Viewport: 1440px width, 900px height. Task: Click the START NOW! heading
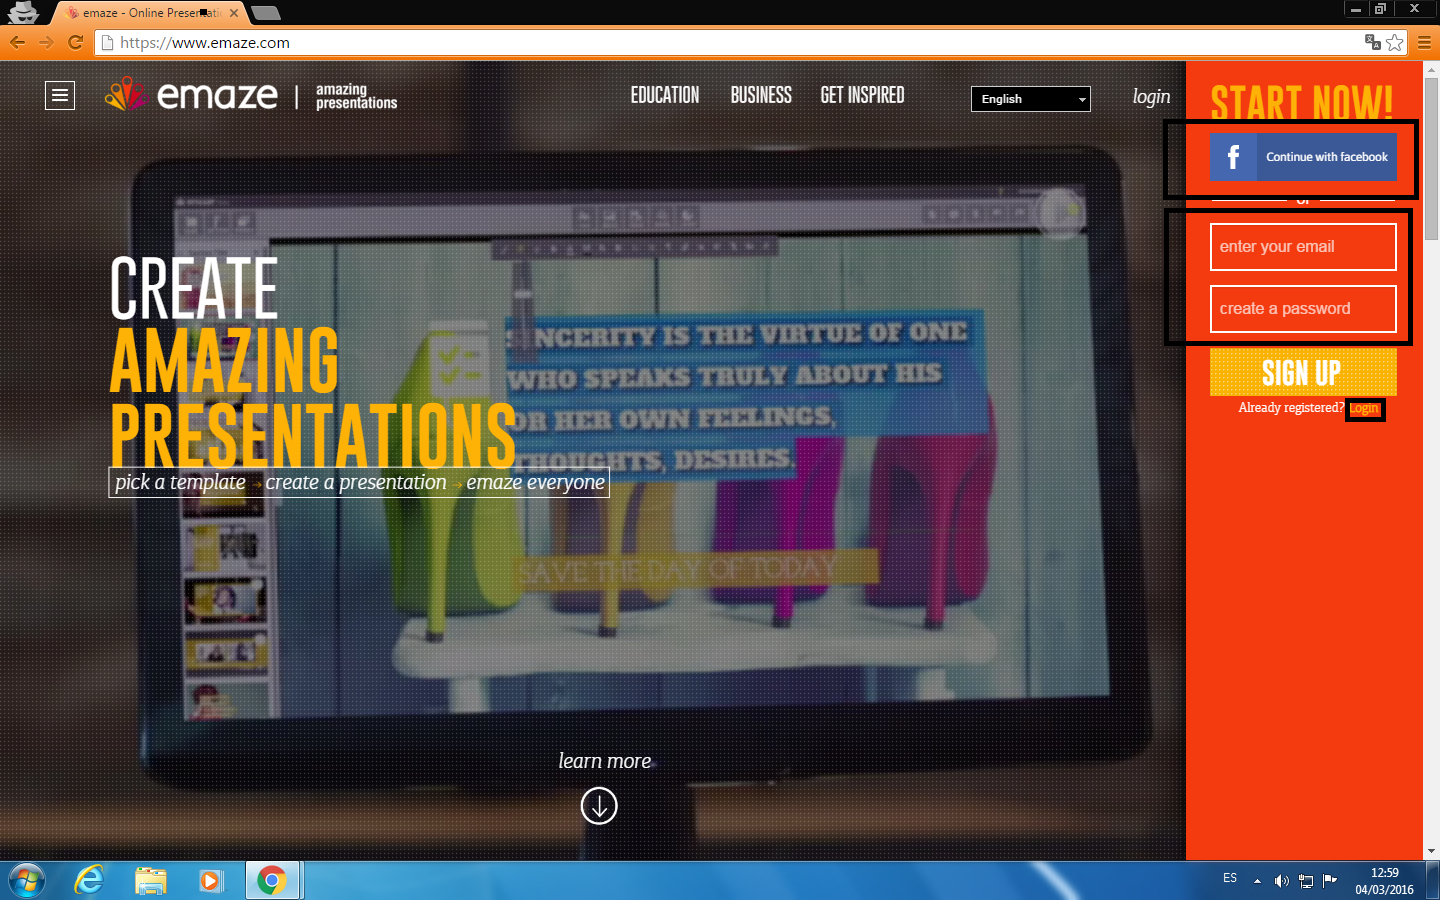click(x=1302, y=103)
